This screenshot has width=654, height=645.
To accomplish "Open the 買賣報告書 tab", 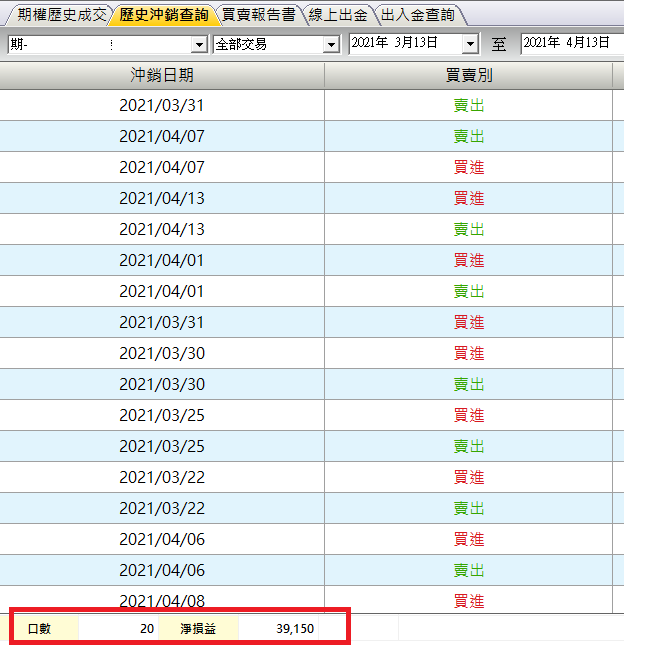I will (259, 15).
